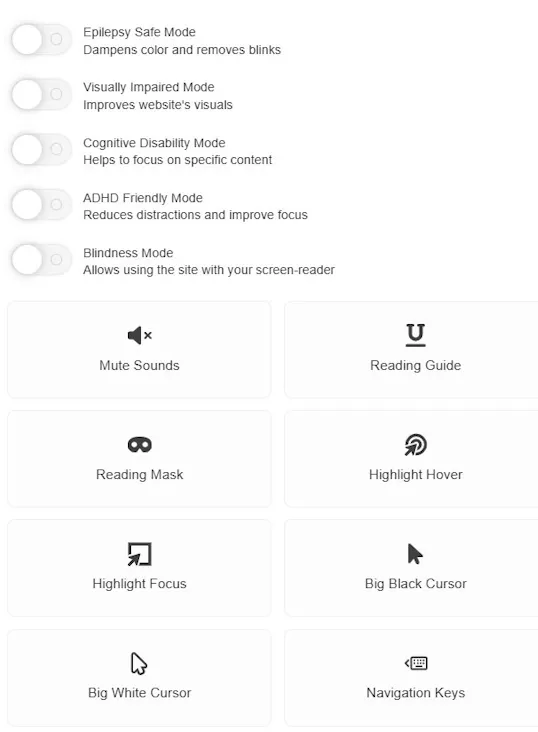Click the Mute Sounds speaker icon
The width and height of the screenshot is (538, 732).
tap(140, 335)
